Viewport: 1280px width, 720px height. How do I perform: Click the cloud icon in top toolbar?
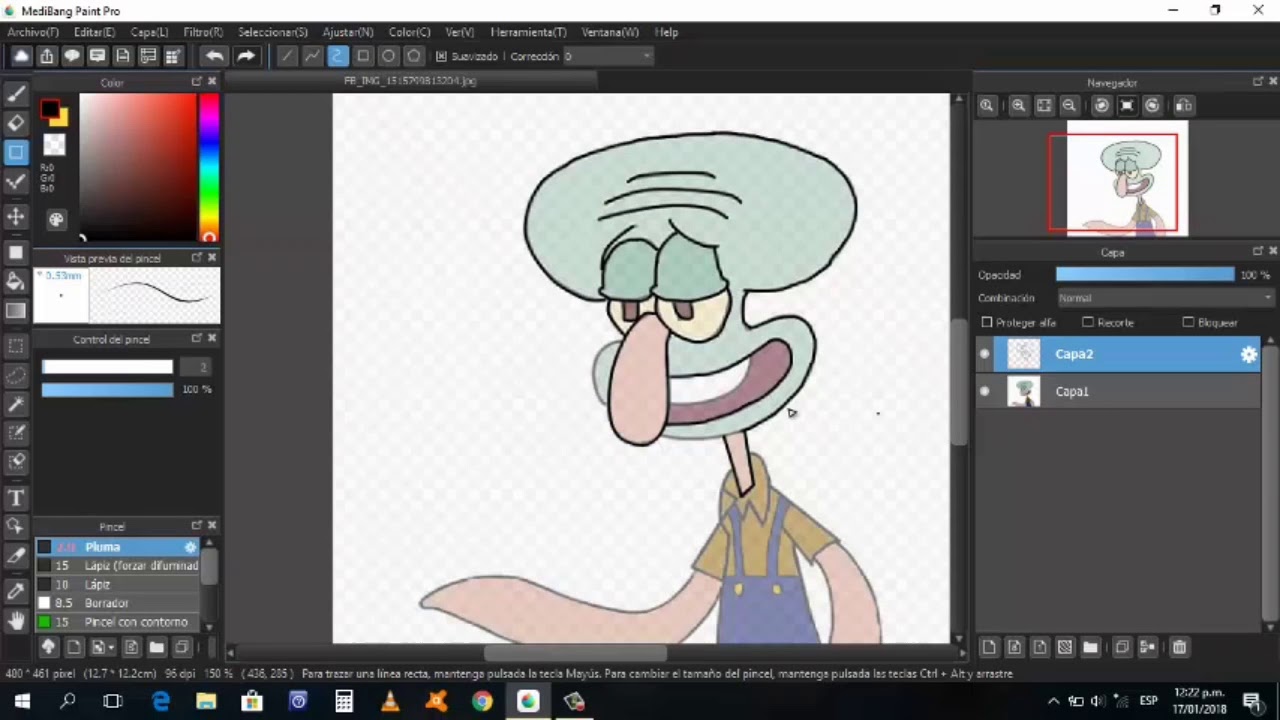tap(21, 56)
